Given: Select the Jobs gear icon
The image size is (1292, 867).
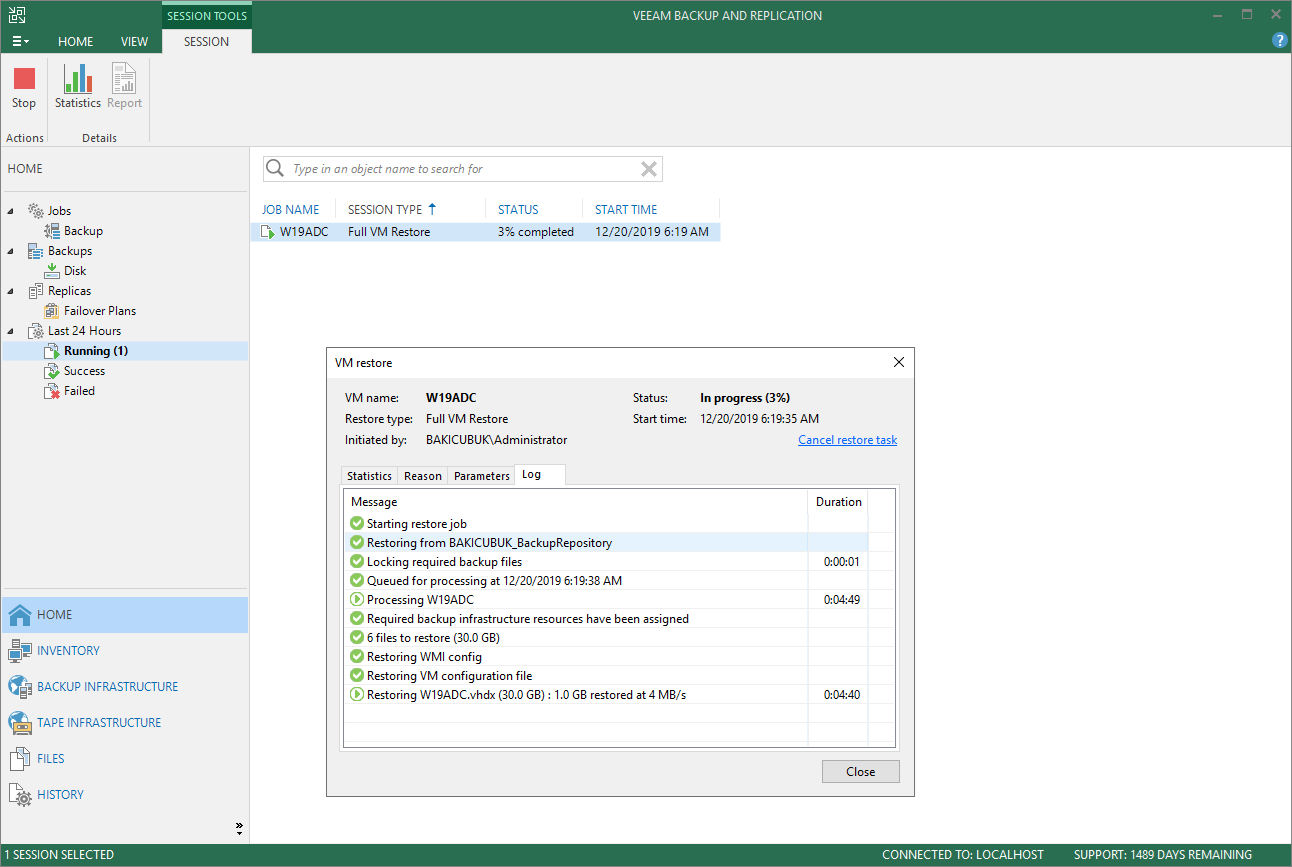Looking at the screenshot, I should tap(35, 211).
